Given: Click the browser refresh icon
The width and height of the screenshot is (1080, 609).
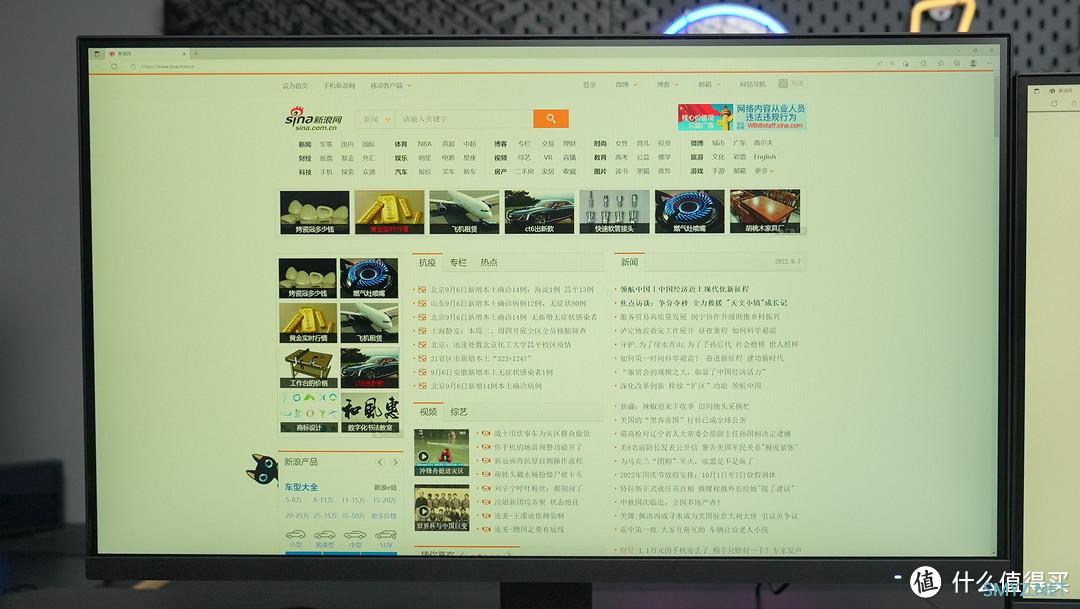Looking at the screenshot, I should click(x=114, y=66).
